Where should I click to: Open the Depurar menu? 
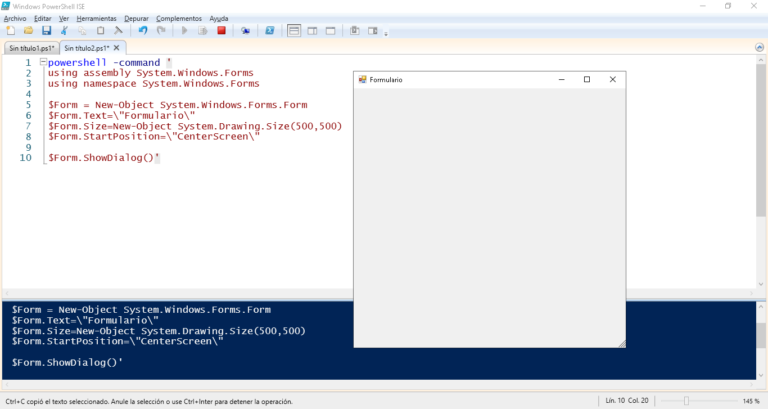tap(136, 19)
